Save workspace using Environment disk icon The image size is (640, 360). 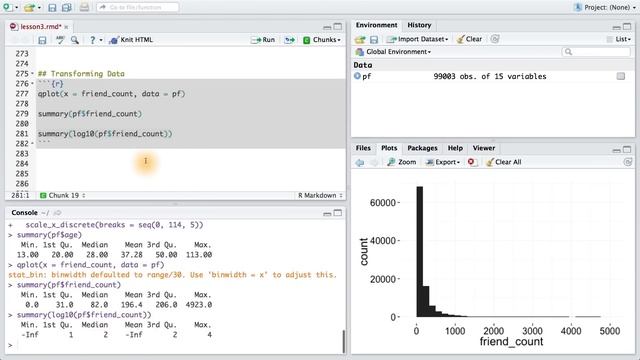pos(374,39)
